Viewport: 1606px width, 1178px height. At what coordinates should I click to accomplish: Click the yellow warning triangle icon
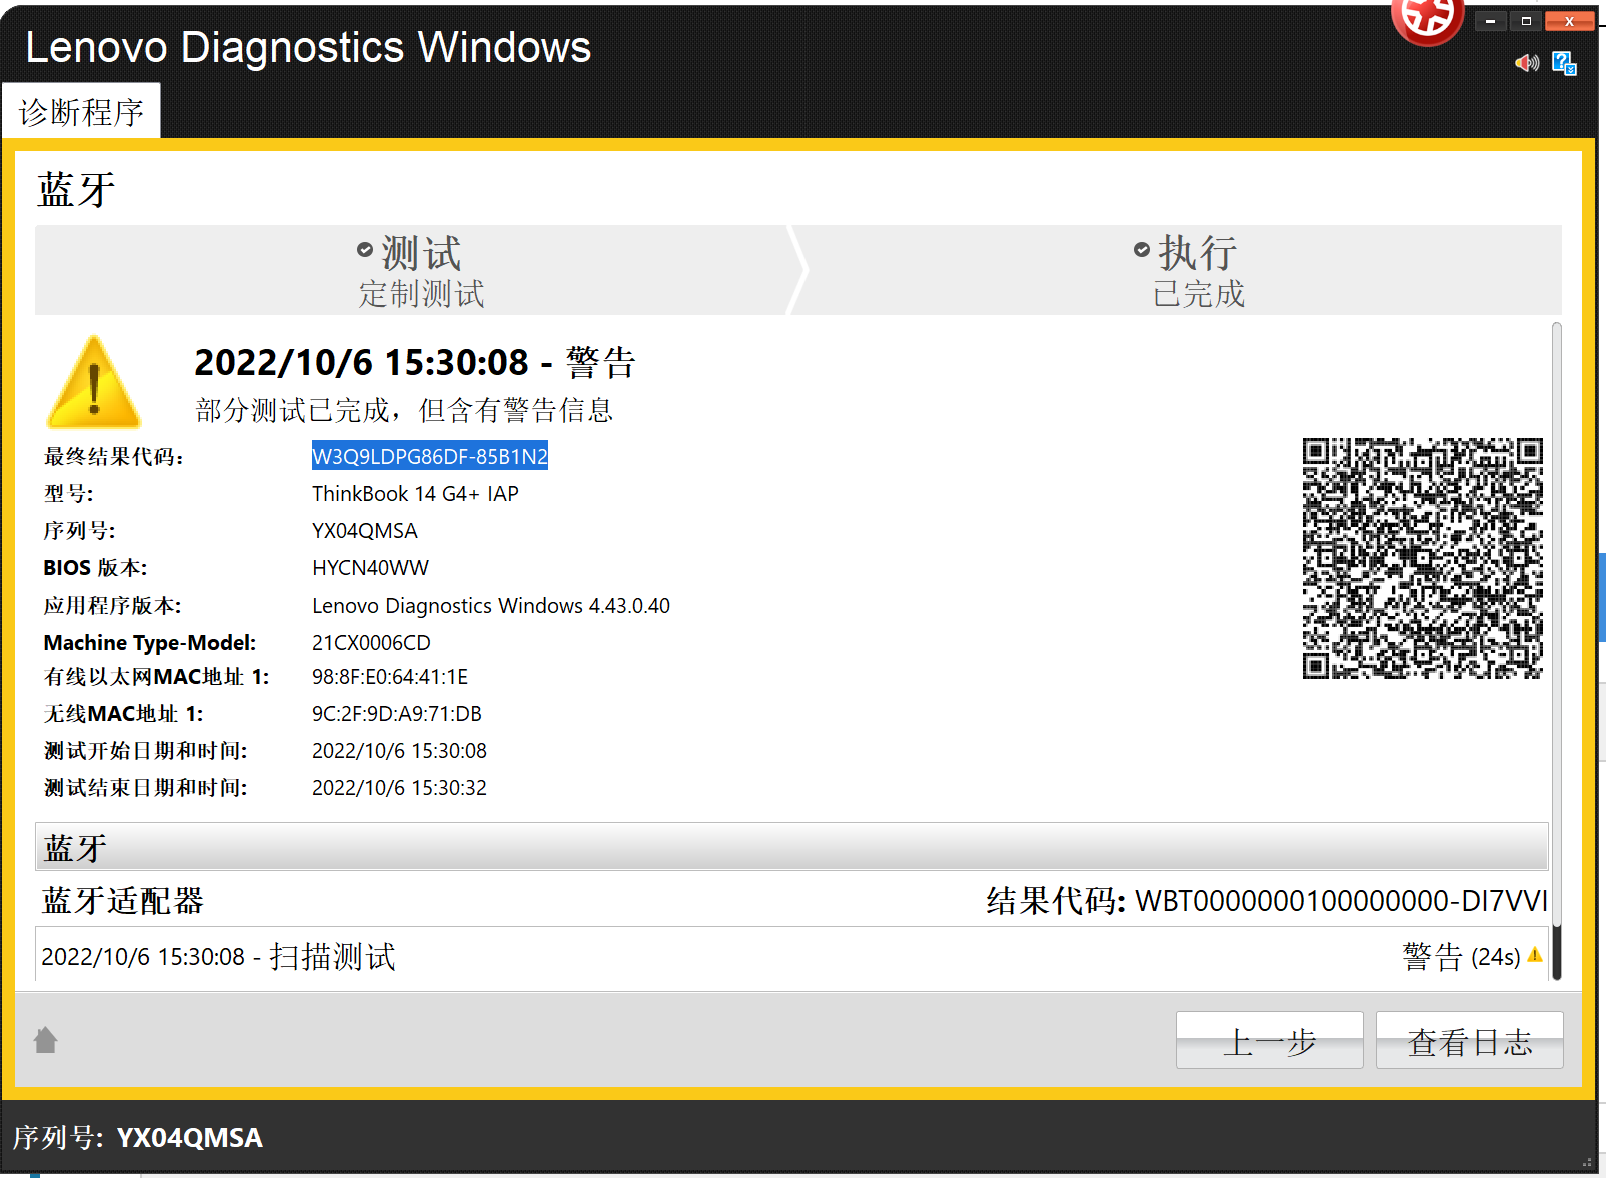click(x=94, y=382)
